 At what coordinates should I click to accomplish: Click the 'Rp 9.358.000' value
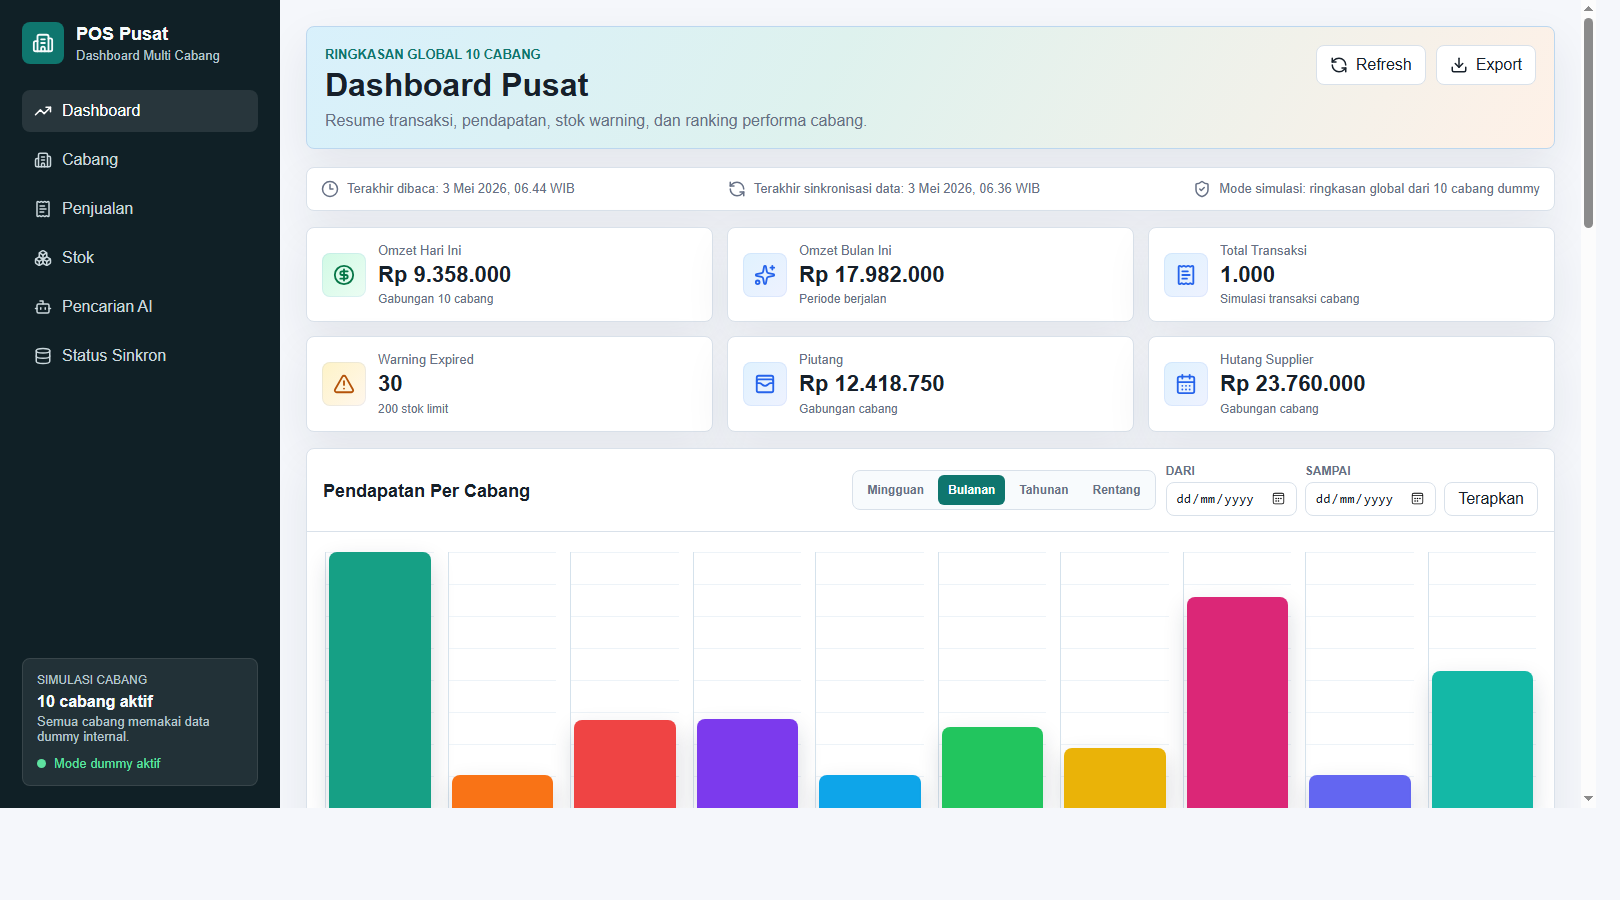tap(444, 275)
